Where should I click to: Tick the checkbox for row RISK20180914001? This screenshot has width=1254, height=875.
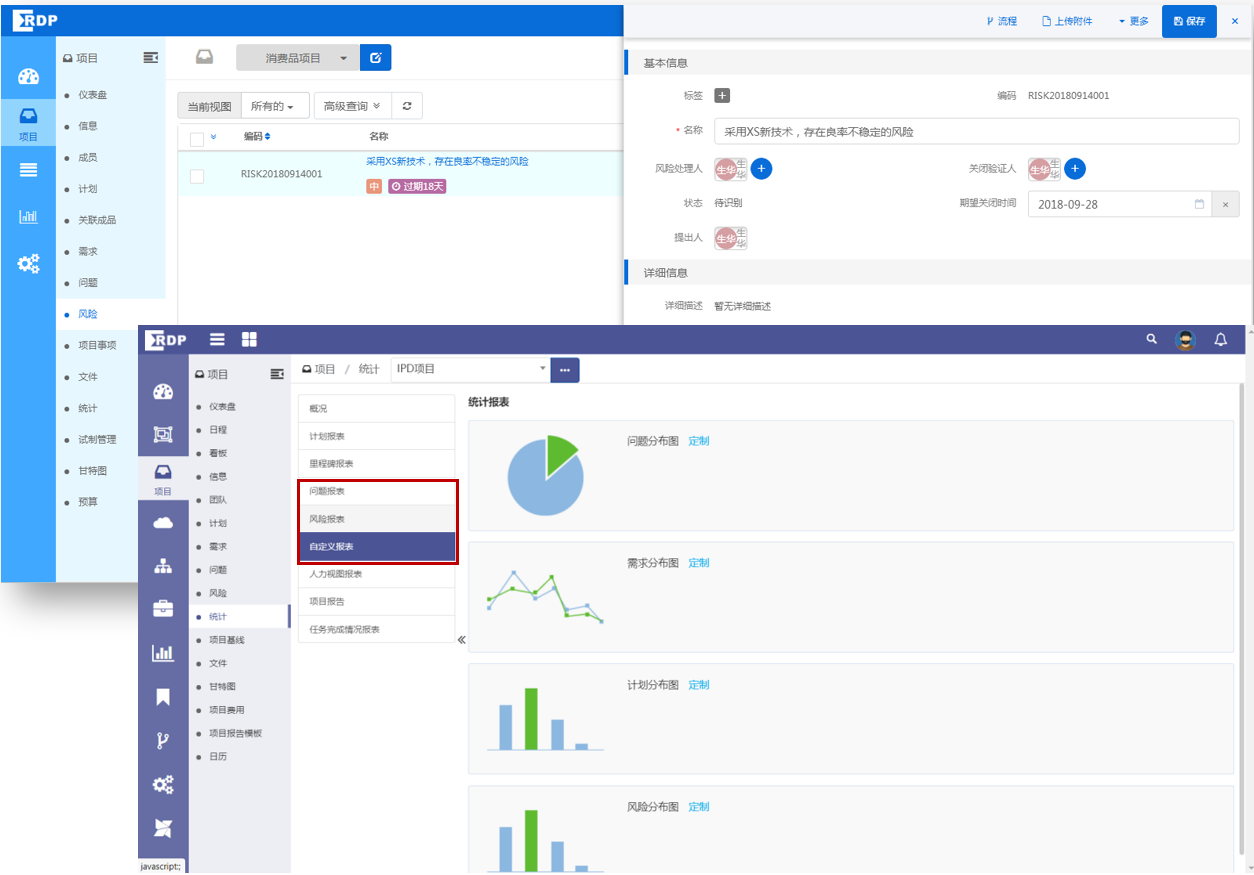(197, 176)
